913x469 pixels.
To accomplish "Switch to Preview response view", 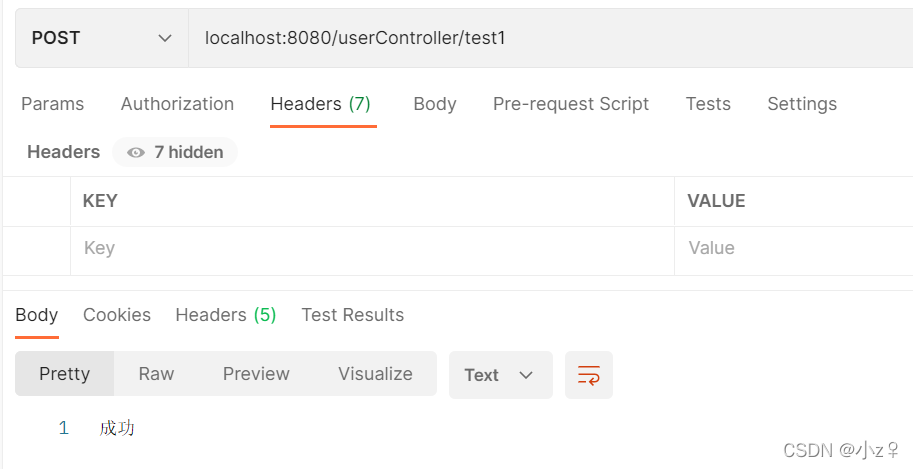I will pyautogui.click(x=256, y=373).
